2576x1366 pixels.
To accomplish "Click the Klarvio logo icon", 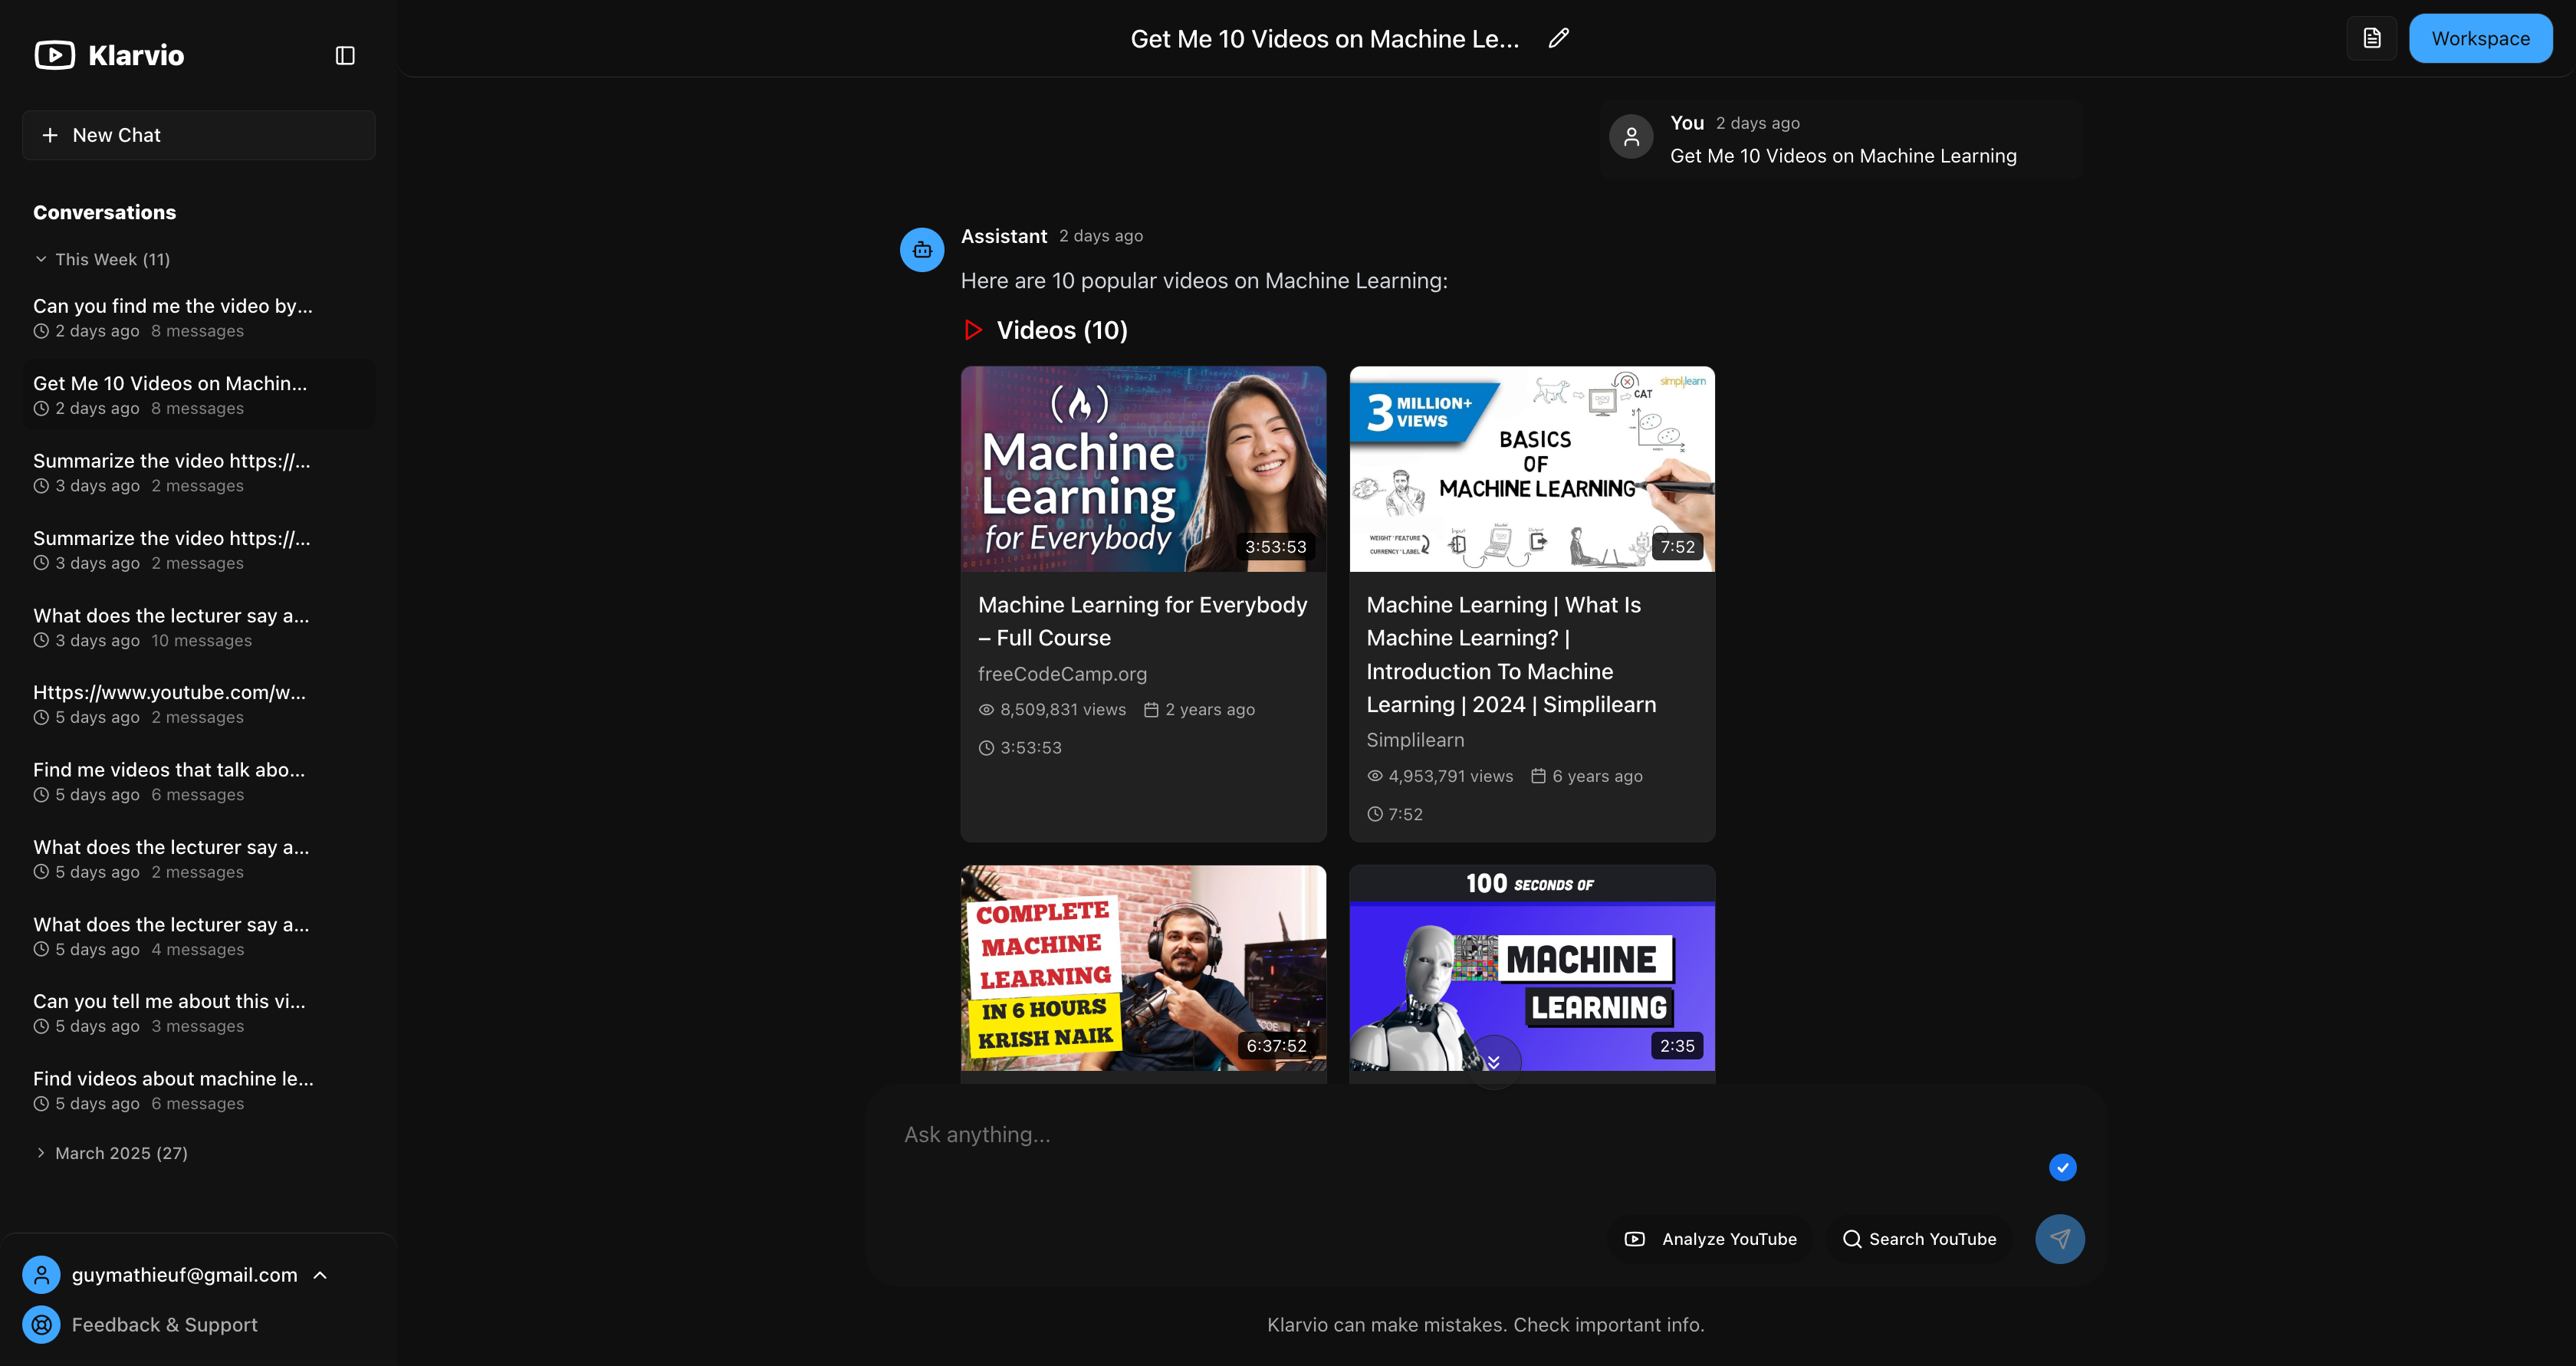I will pos(55,55).
